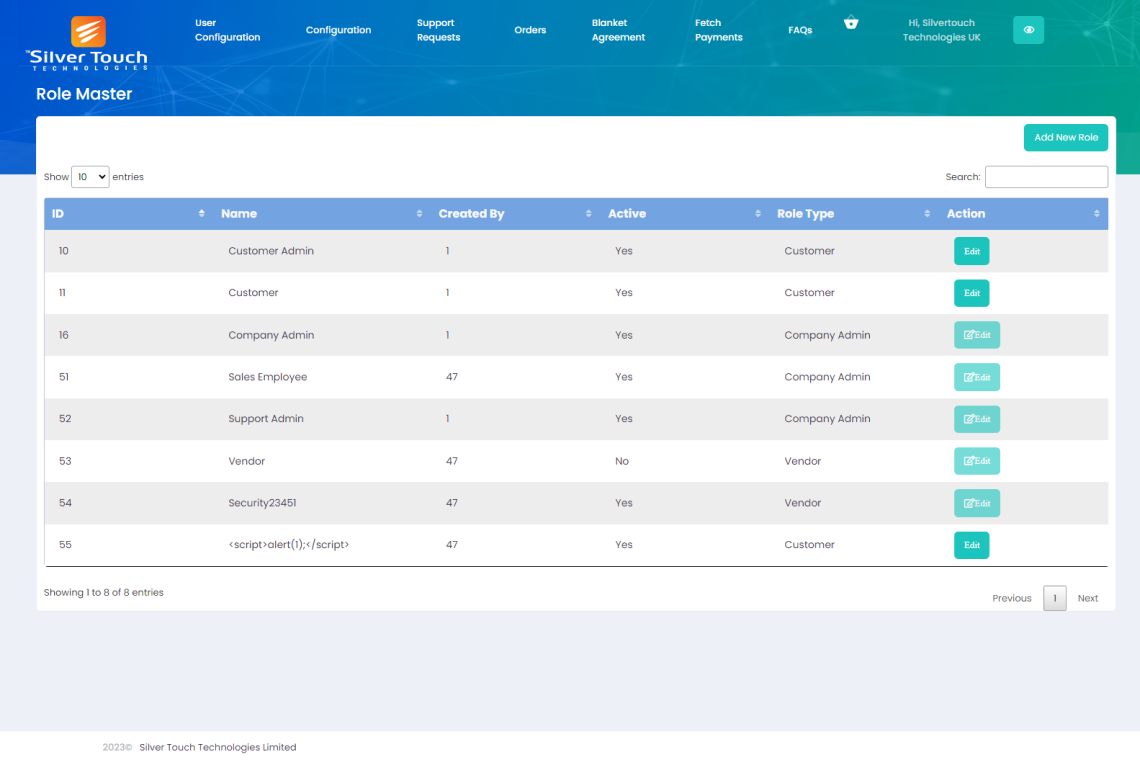
Task: Go to Support Requests
Action: click(x=438, y=30)
